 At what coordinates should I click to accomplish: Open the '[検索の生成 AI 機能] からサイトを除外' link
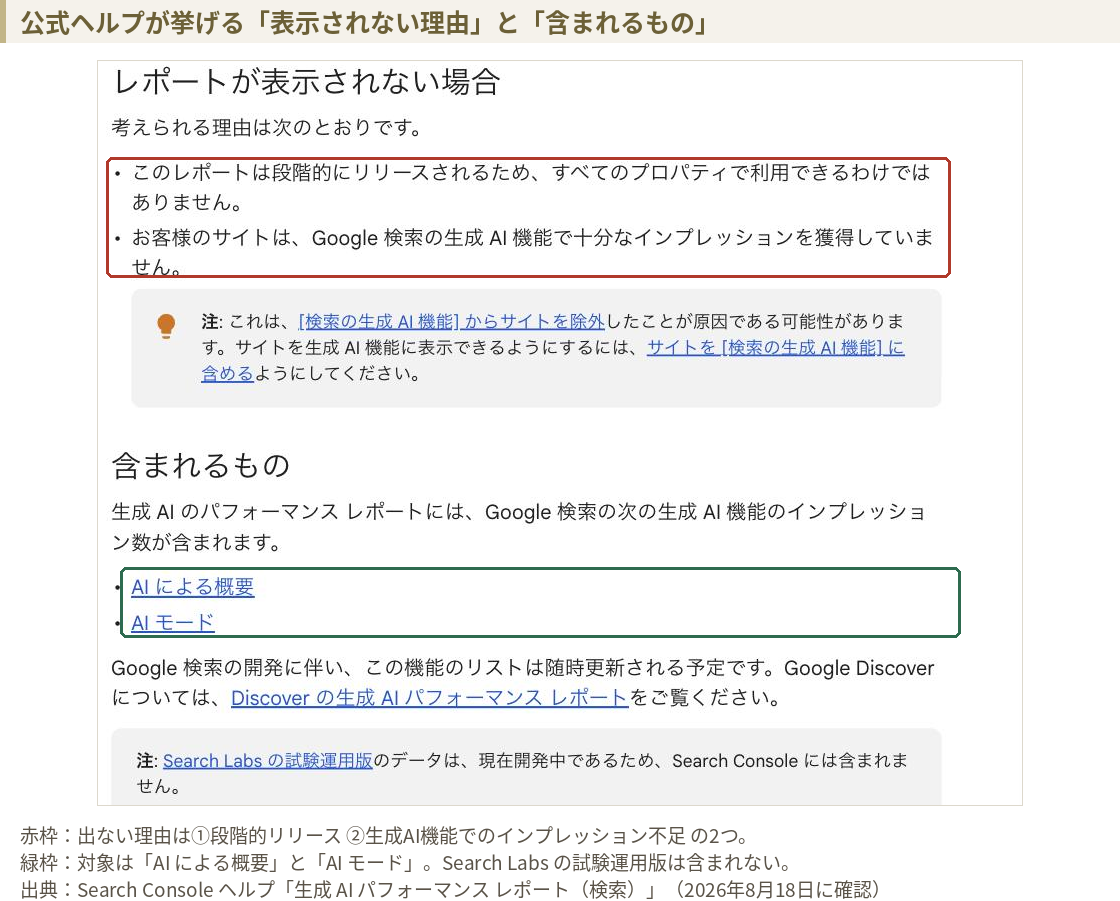click(451, 322)
